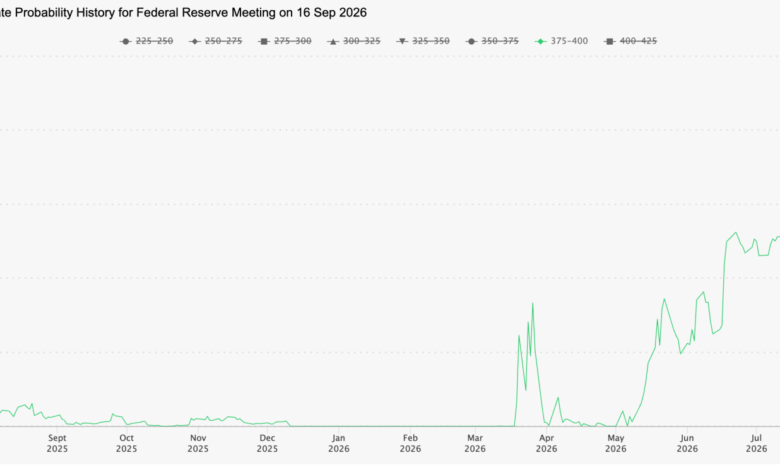Click the Jul 2026 axis label
Viewport: 780px width, 470px height.
click(757, 443)
